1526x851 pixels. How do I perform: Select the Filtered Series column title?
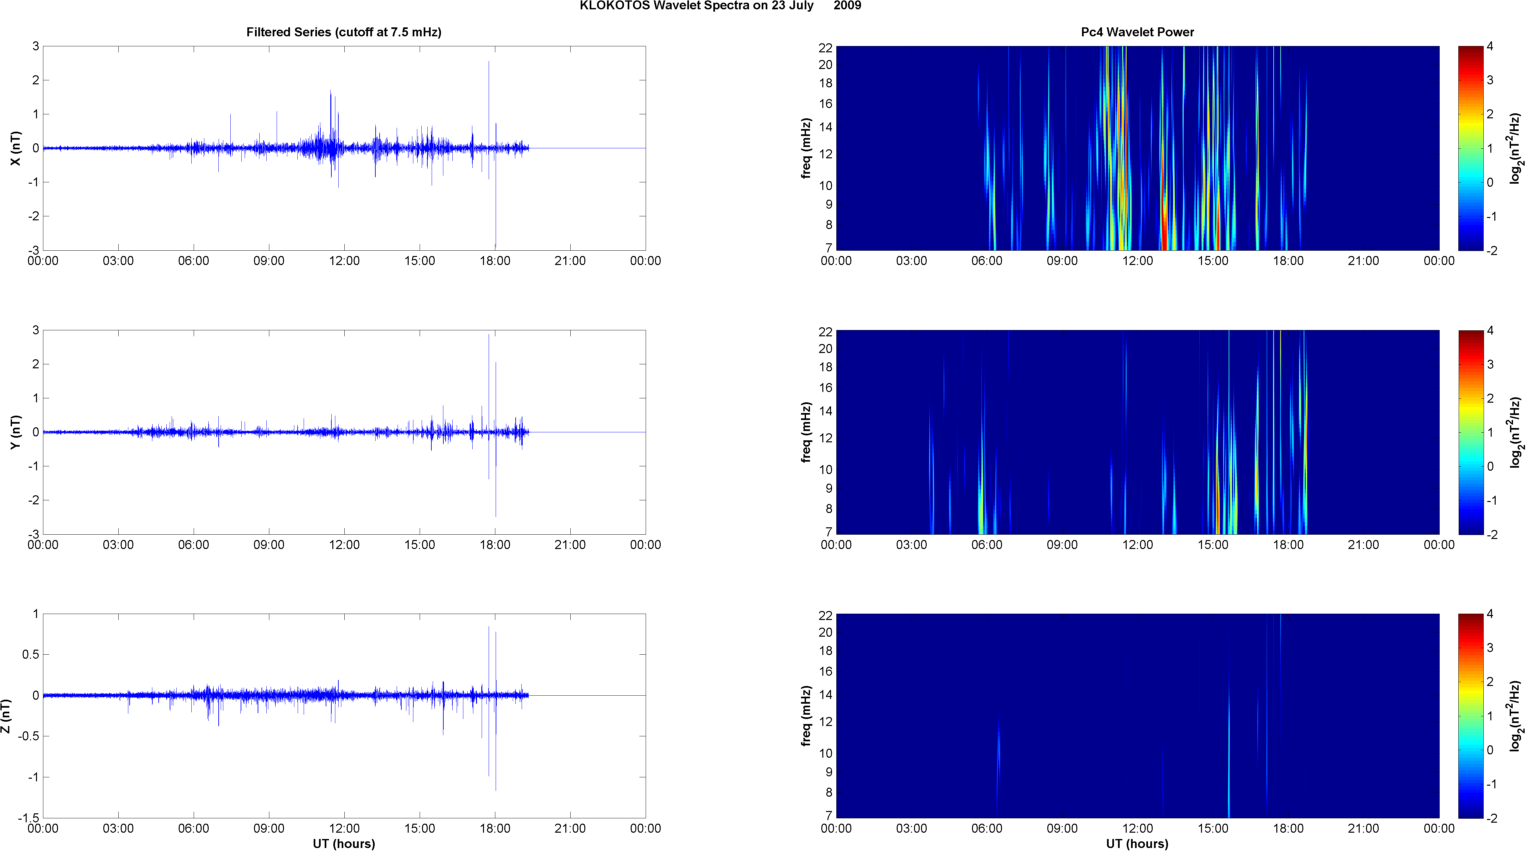pyautogui.click(x=343, y=32)
